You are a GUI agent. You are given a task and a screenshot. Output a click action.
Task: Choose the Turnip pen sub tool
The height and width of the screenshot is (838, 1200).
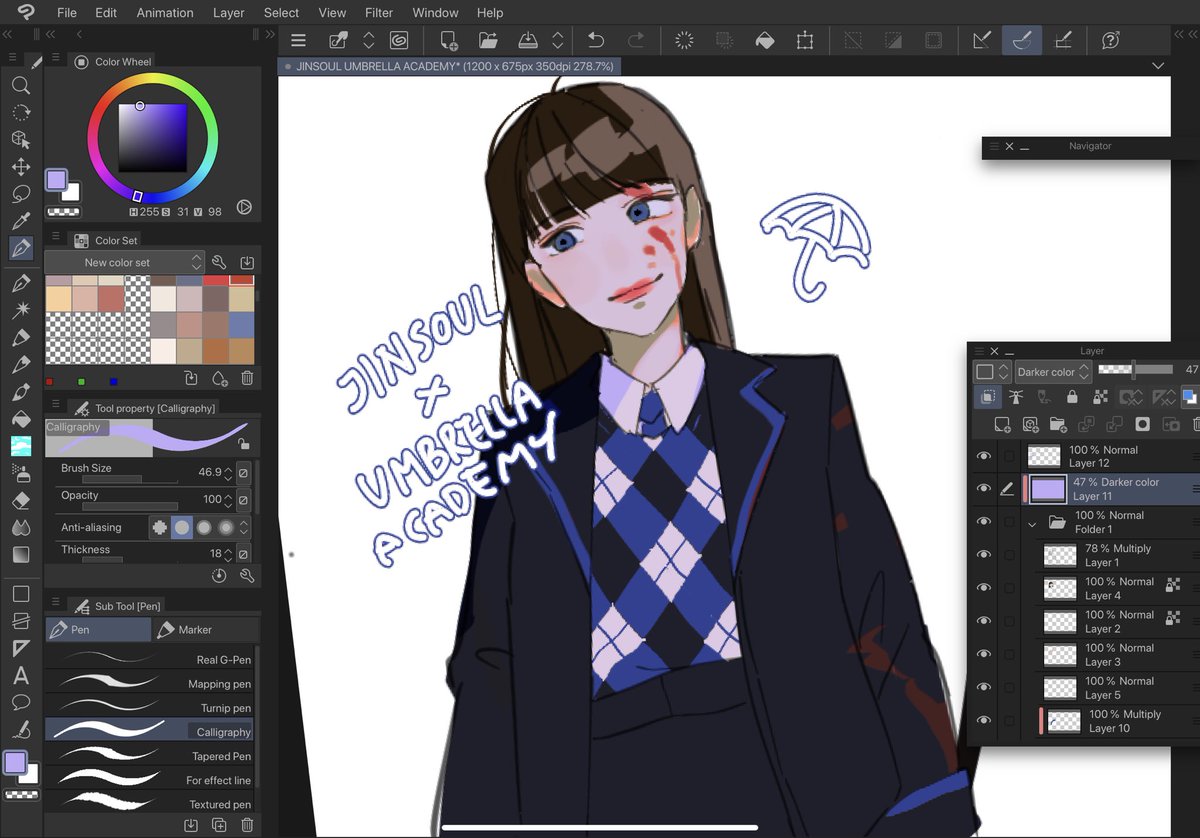(x=149, y=707)
